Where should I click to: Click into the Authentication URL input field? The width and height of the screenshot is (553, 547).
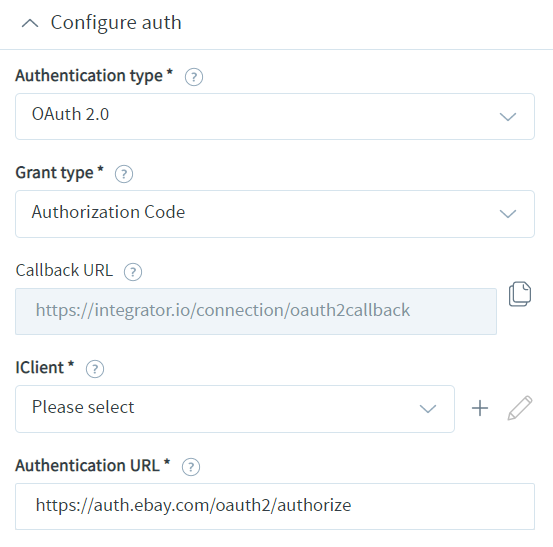275,506
